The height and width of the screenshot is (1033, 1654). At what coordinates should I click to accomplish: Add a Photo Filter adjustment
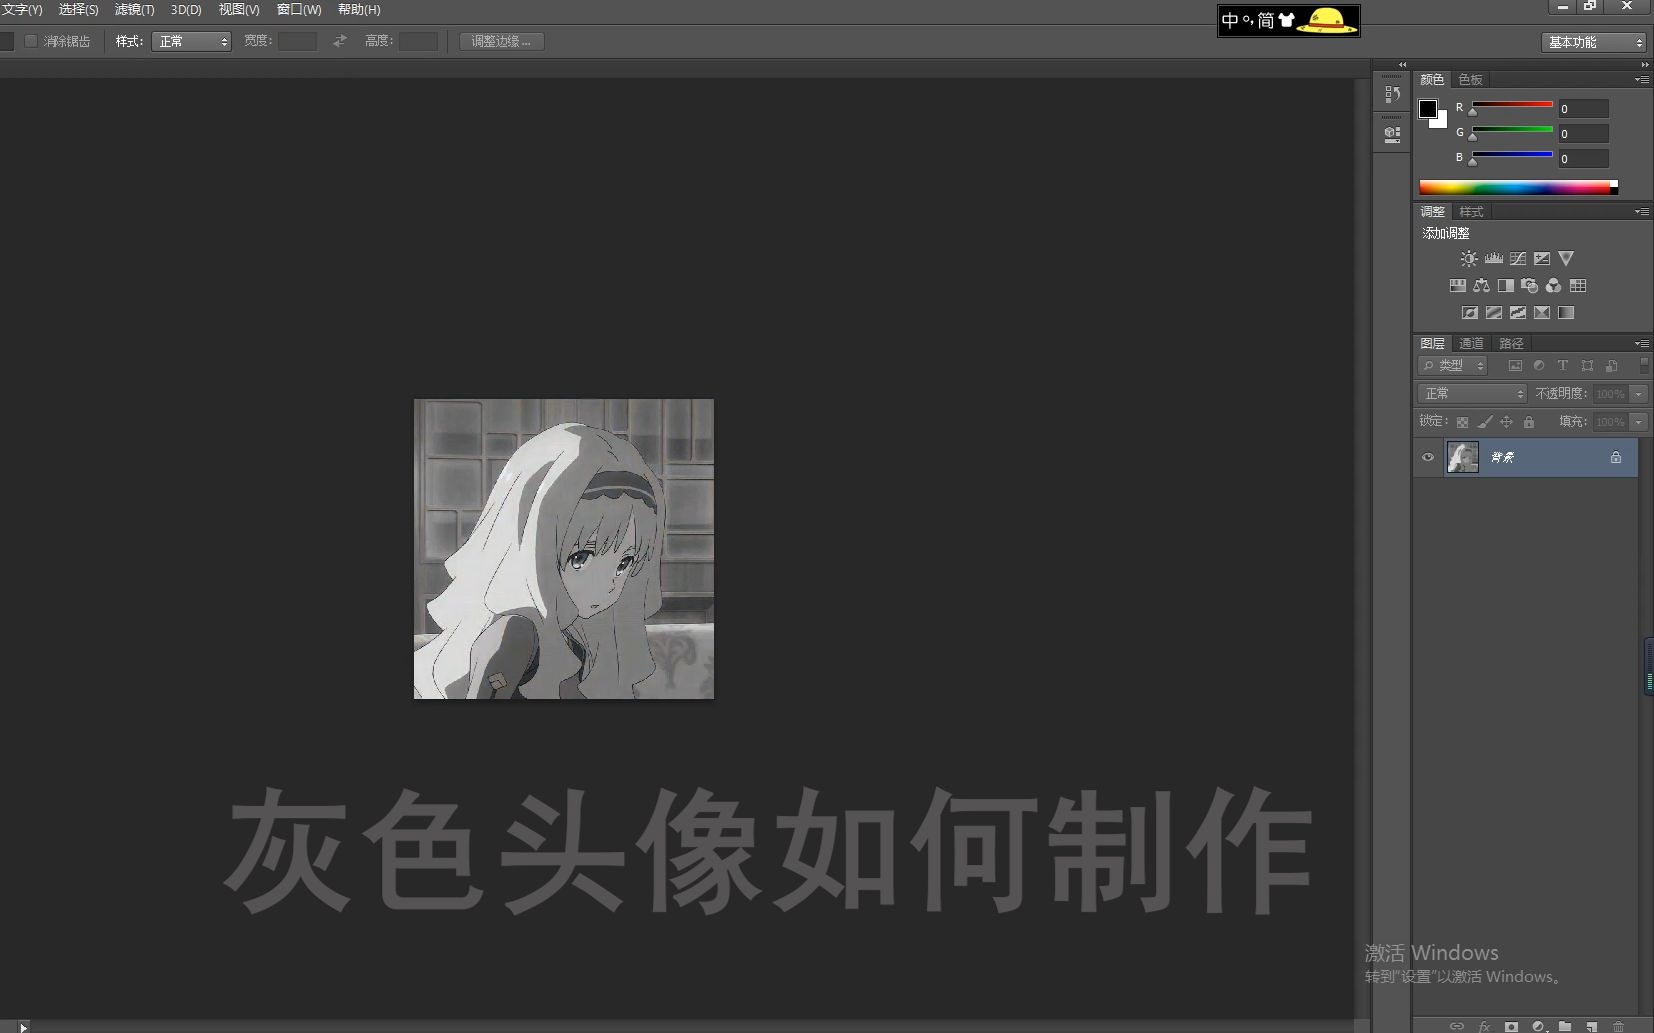point(1529,285)
